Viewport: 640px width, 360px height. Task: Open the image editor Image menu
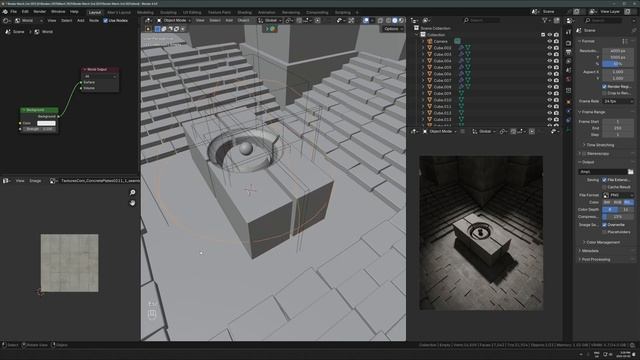click(35, 180)
